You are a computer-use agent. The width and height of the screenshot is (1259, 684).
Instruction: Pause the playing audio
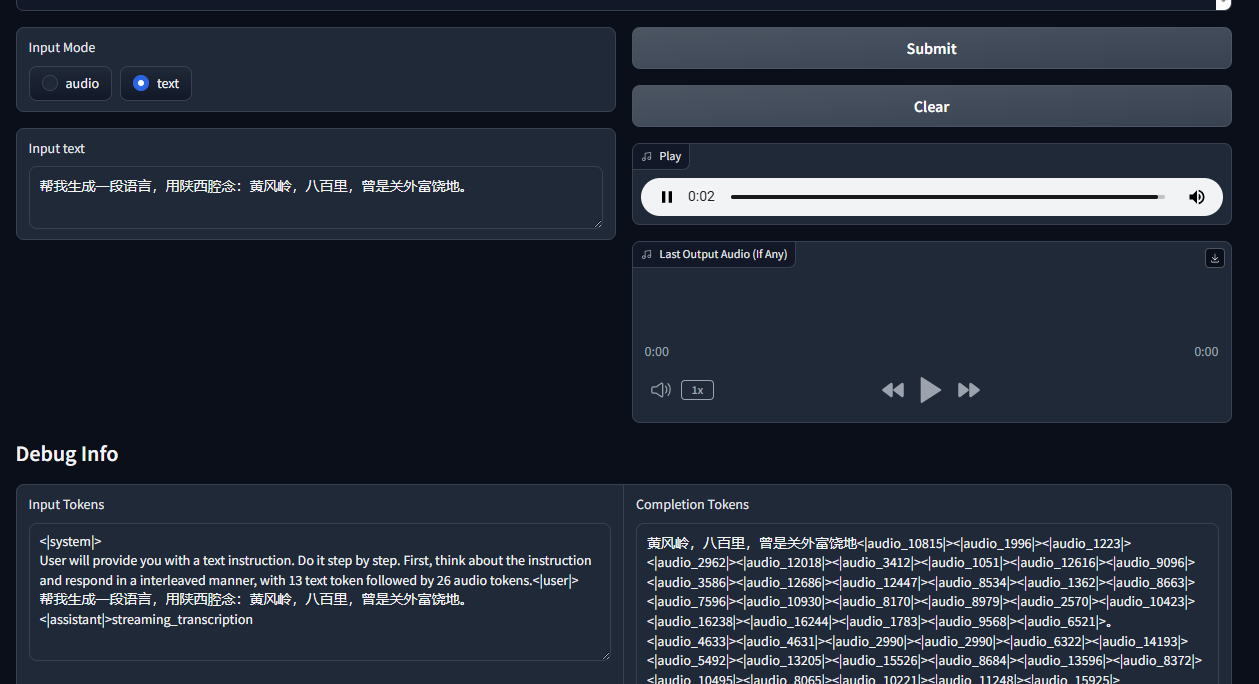tap(667, 197)
